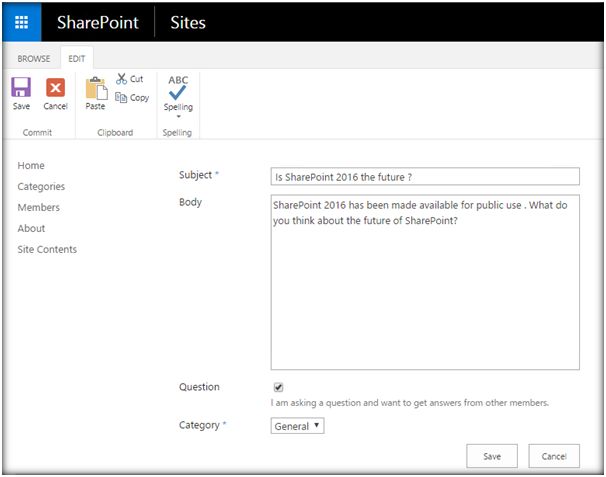The height and width of the screenshot is (477, 606).
Task: Click the red Cancel ribbon icon
Action: (55, 88)
